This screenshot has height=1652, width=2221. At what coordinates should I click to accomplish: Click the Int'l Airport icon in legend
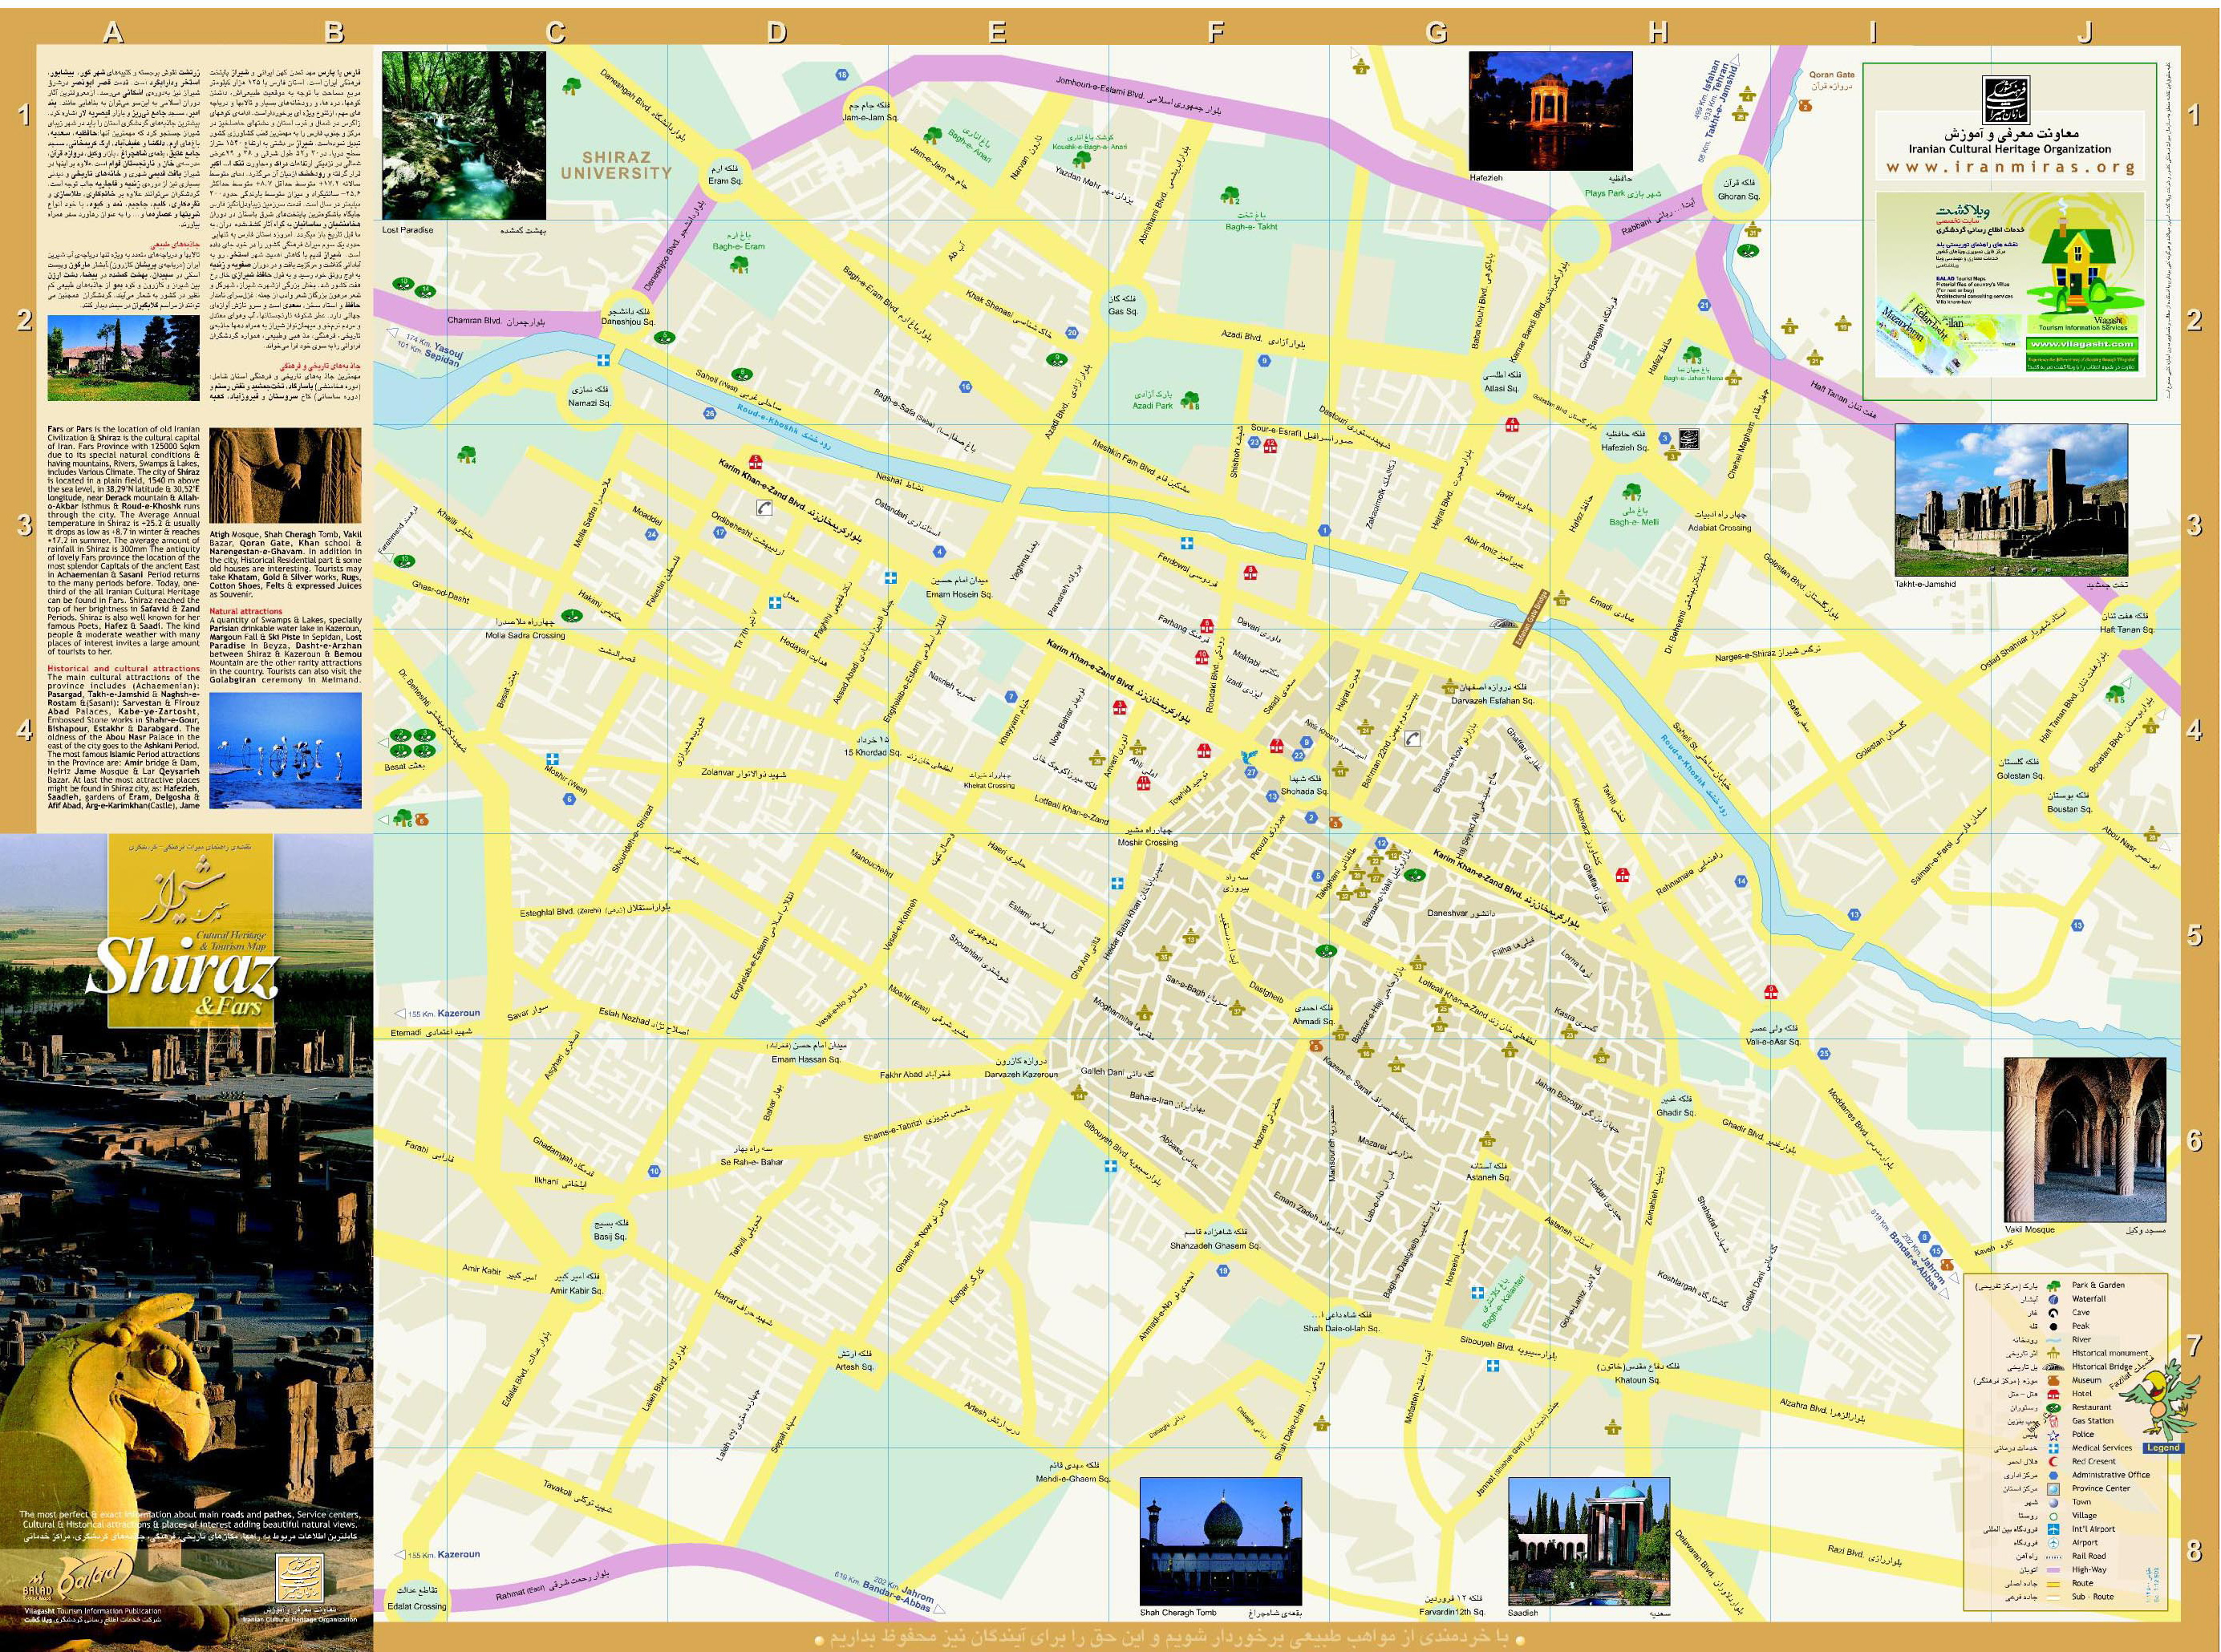pos(2054,1530)
